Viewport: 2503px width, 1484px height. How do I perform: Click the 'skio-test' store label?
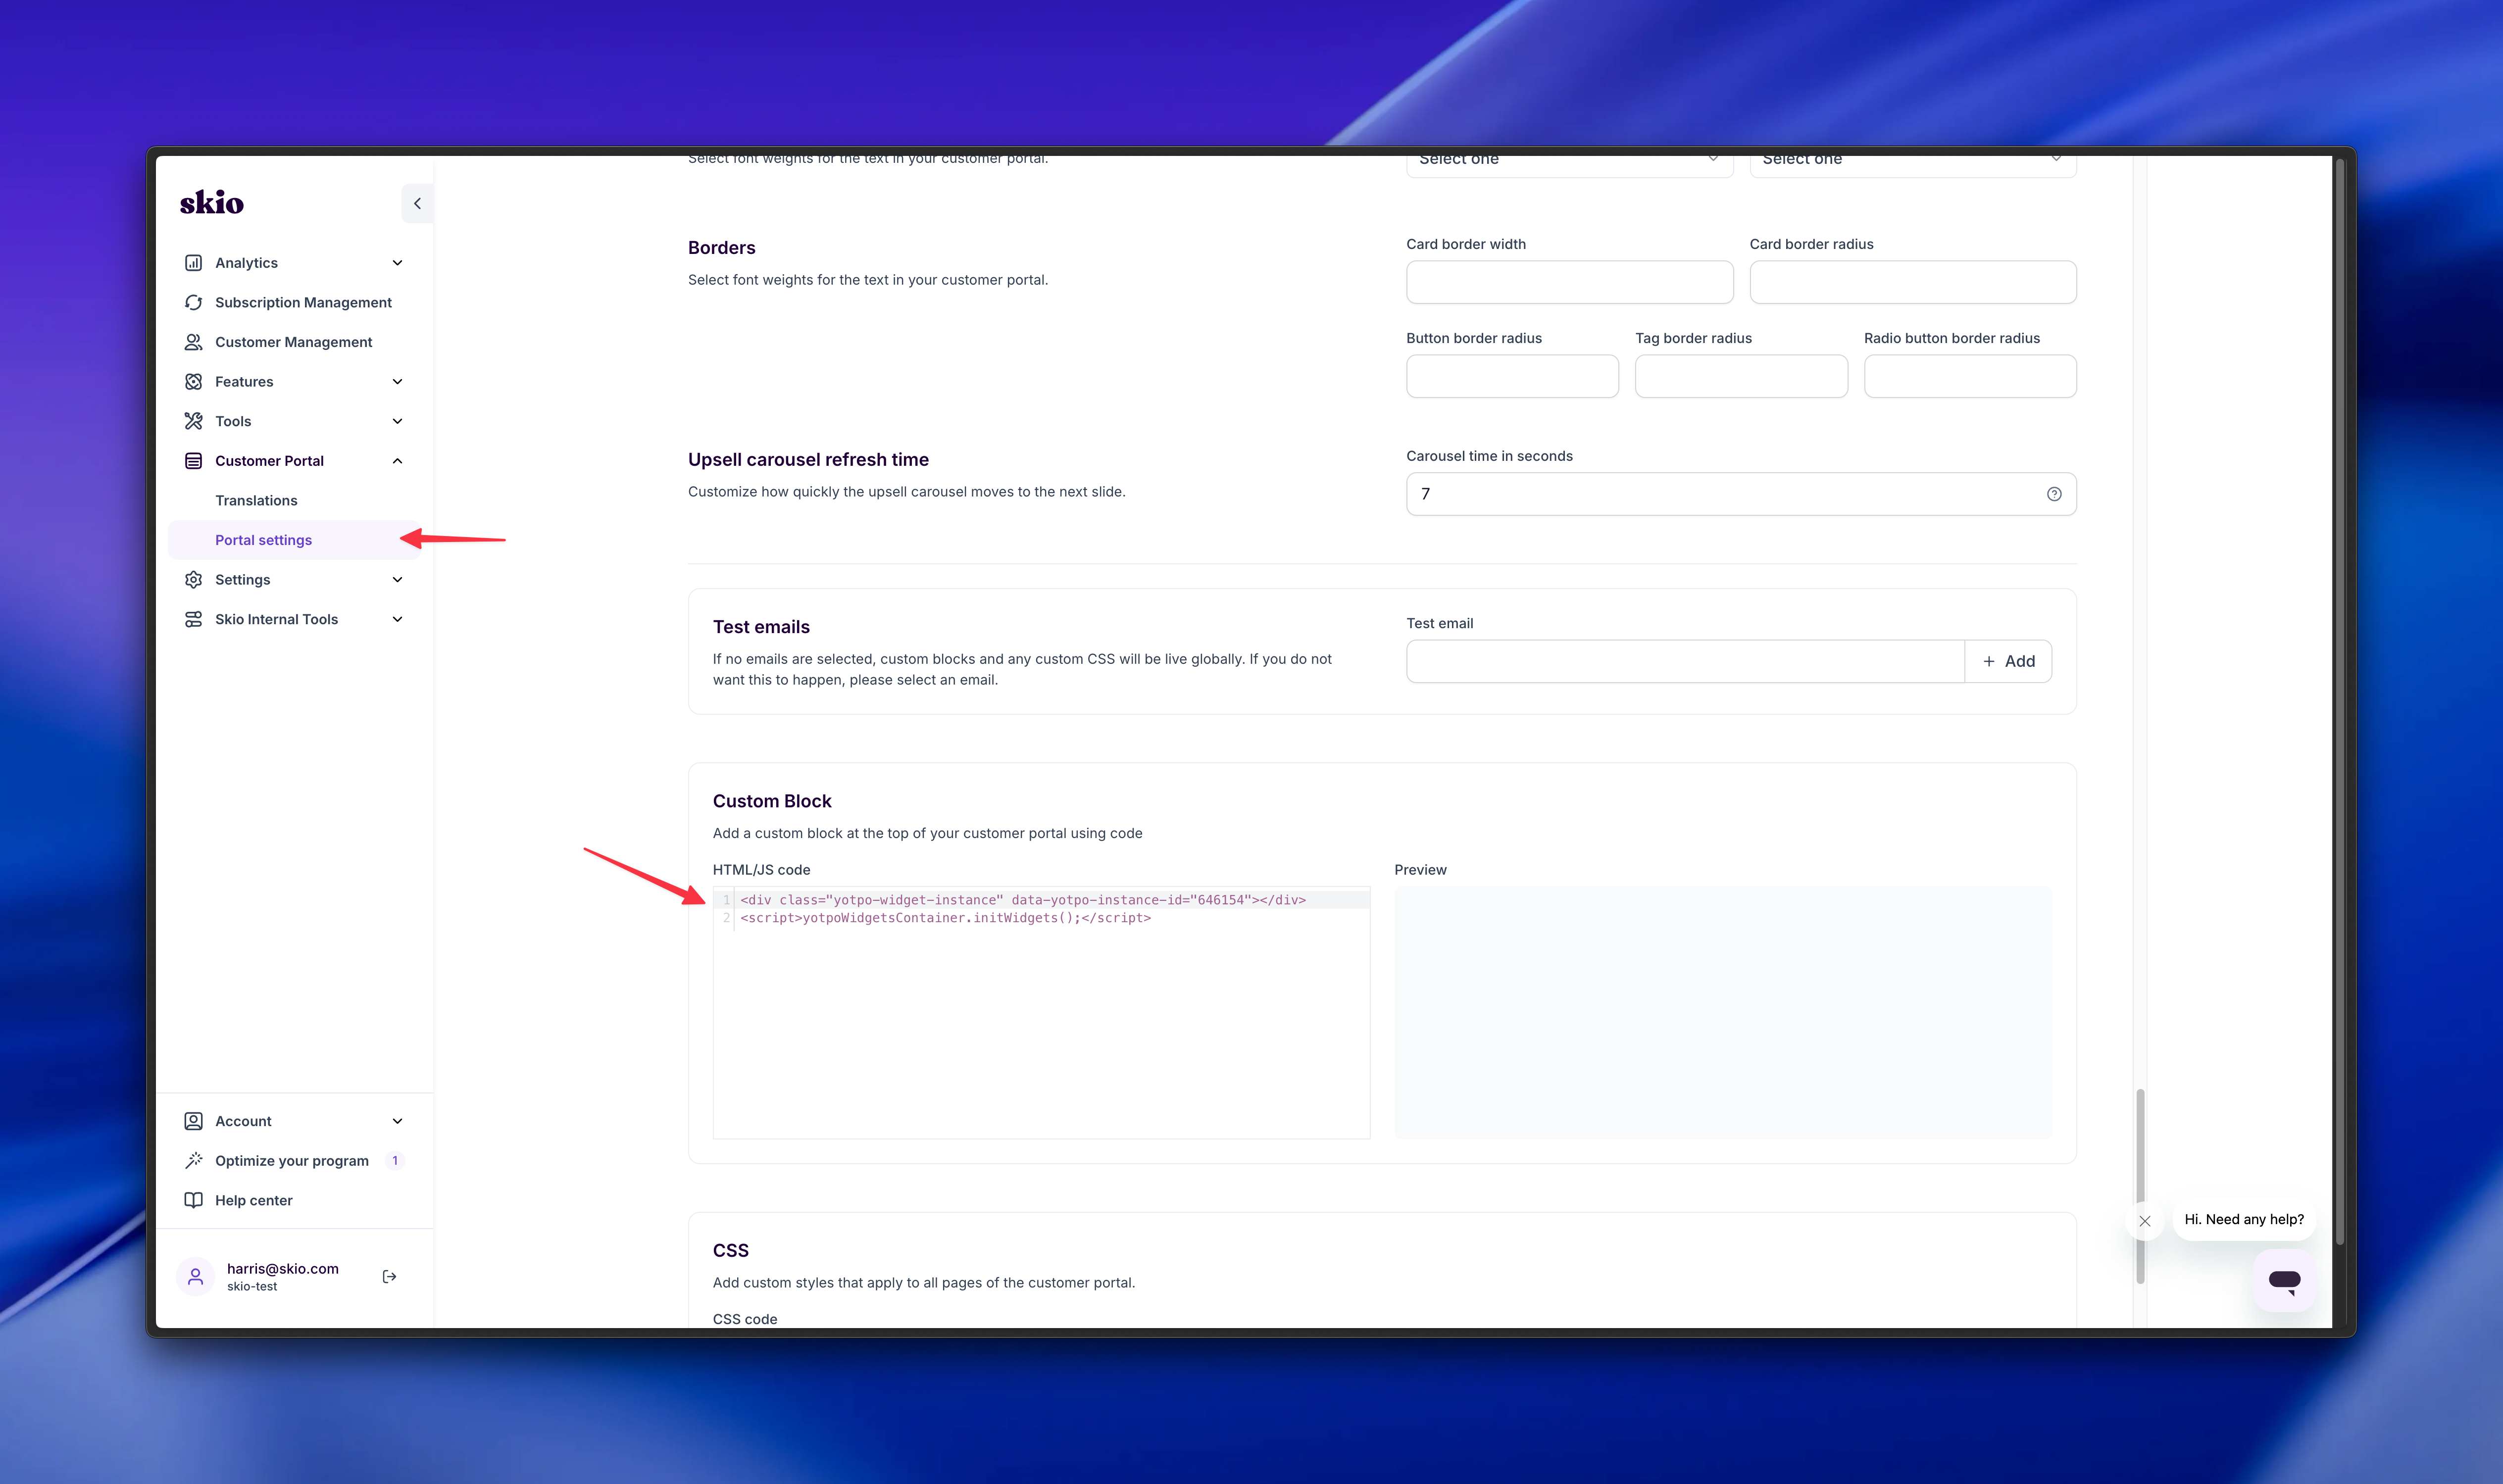[x=251, y=1287]
